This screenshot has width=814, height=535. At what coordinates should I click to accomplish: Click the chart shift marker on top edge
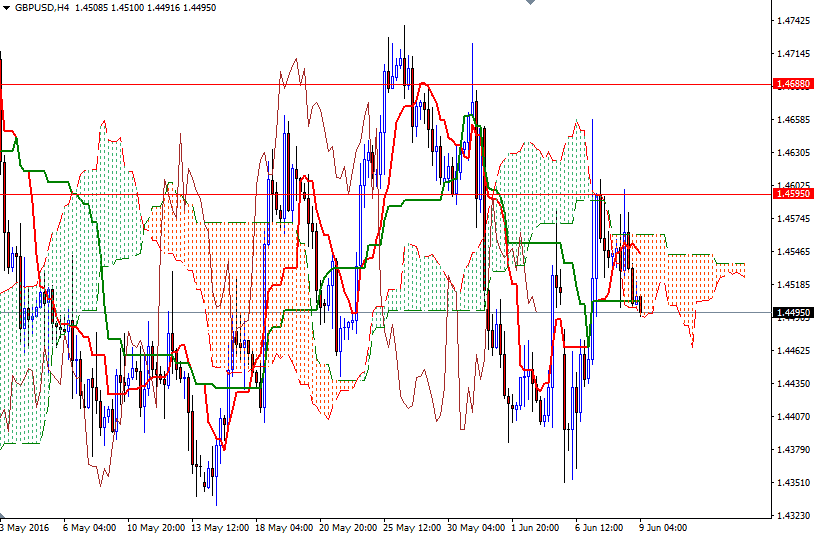coord(531,4)
